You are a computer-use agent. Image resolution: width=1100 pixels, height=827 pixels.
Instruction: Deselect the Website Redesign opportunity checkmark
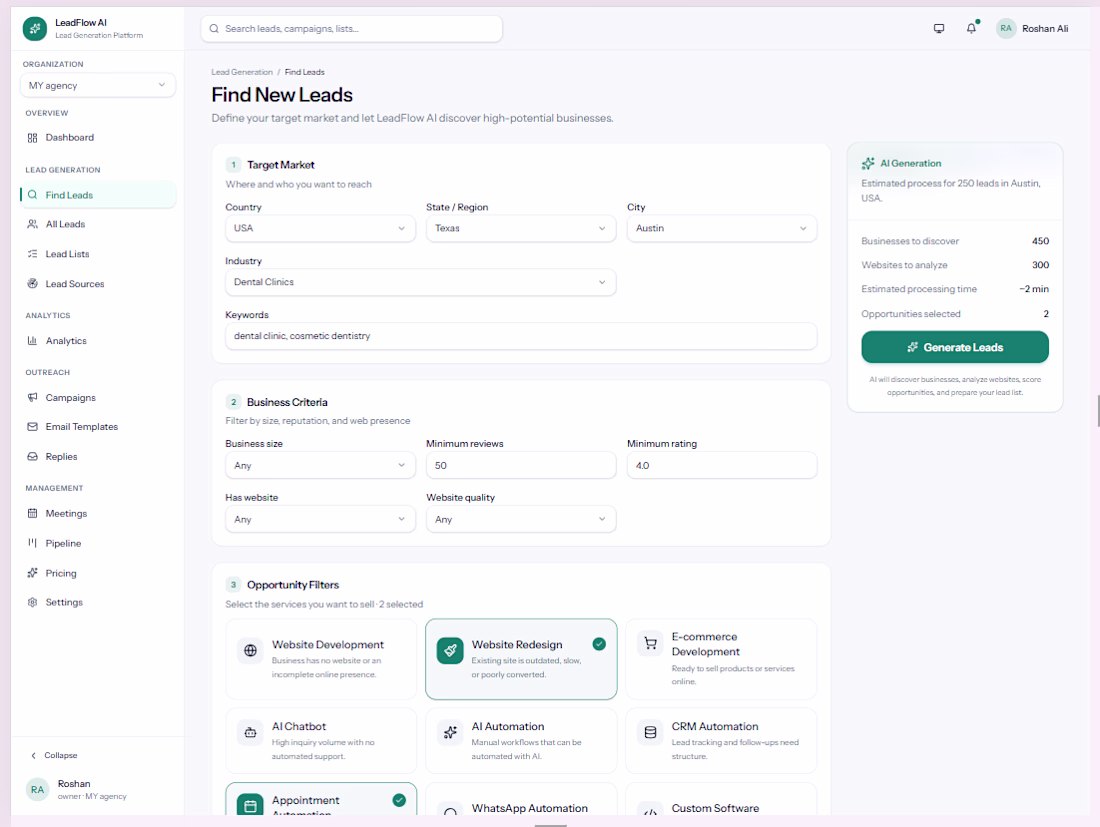point(599,644)
